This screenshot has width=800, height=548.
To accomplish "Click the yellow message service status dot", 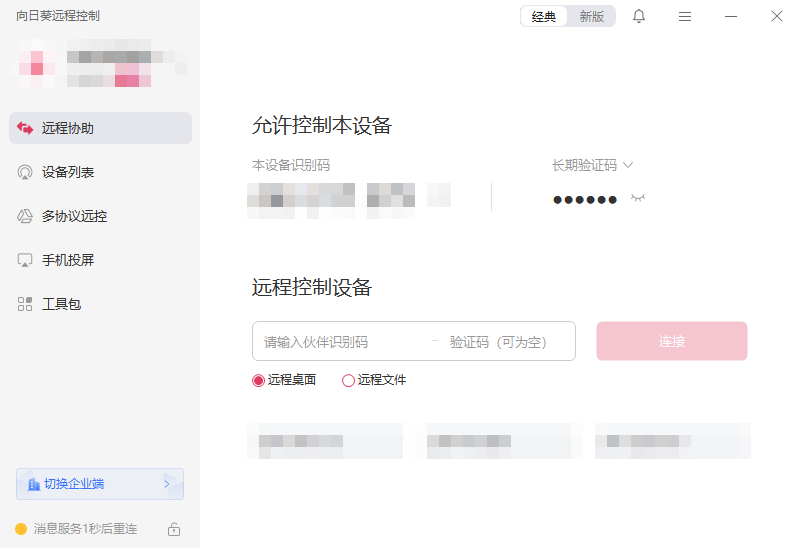I will click(21, 529).
